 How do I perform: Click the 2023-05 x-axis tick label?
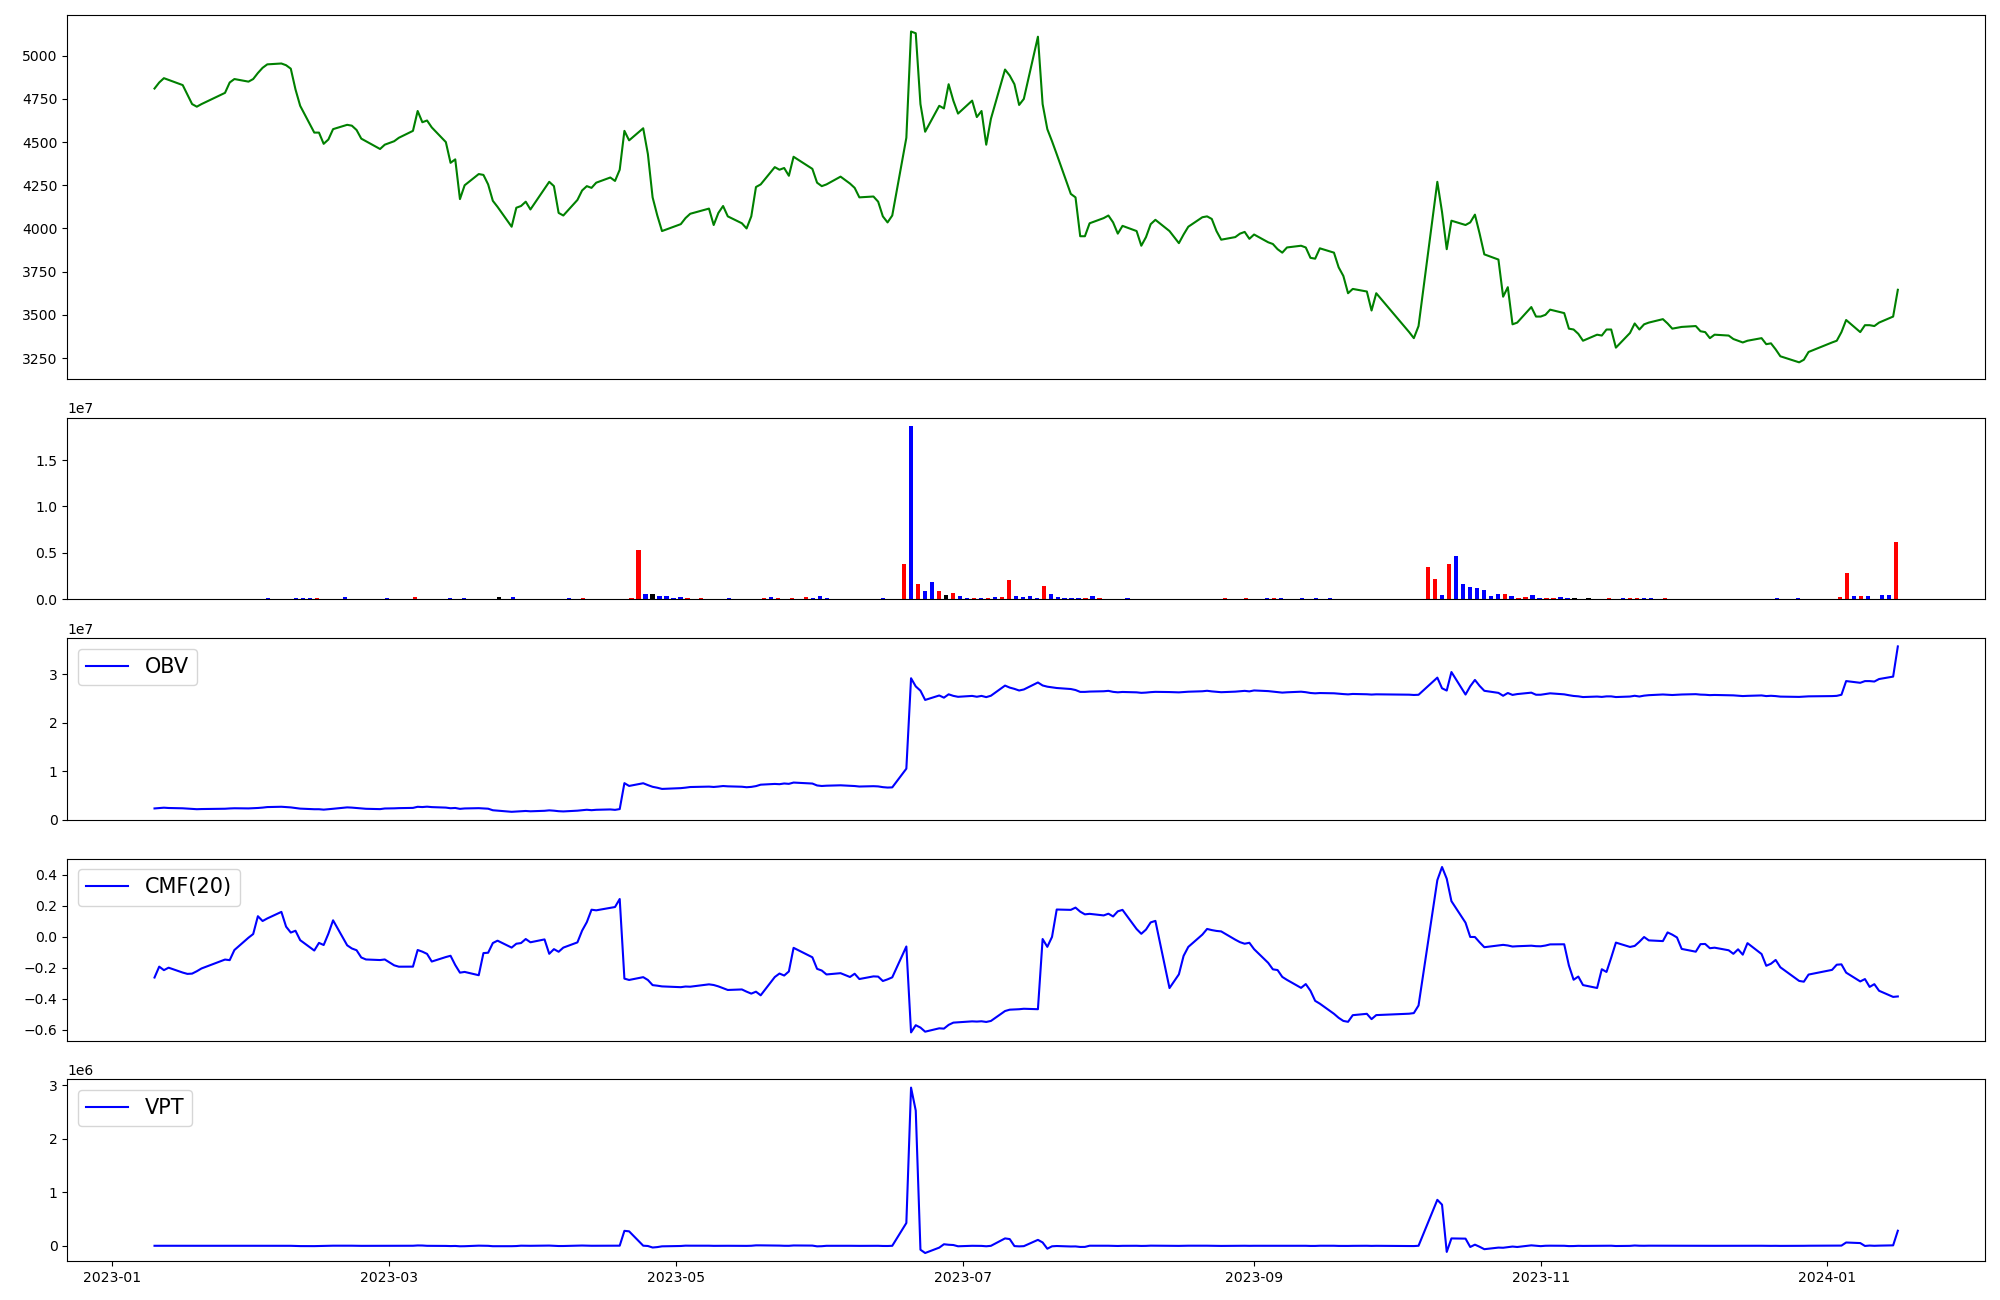pyautogui.click(x=676, y=1277)
